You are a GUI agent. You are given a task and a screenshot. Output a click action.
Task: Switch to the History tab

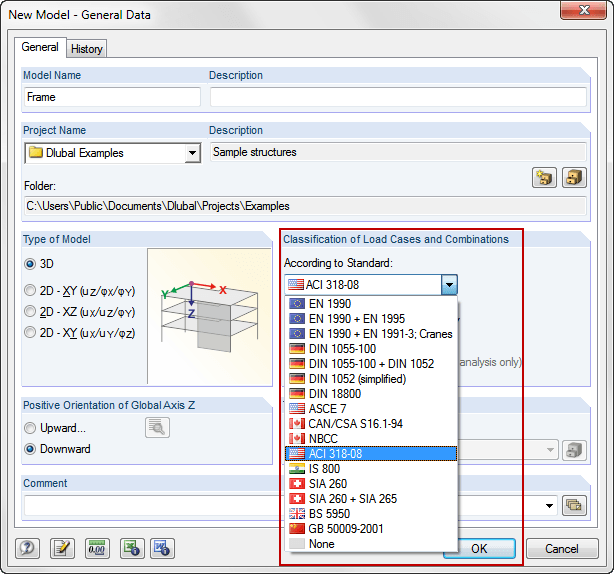(87, 49)
